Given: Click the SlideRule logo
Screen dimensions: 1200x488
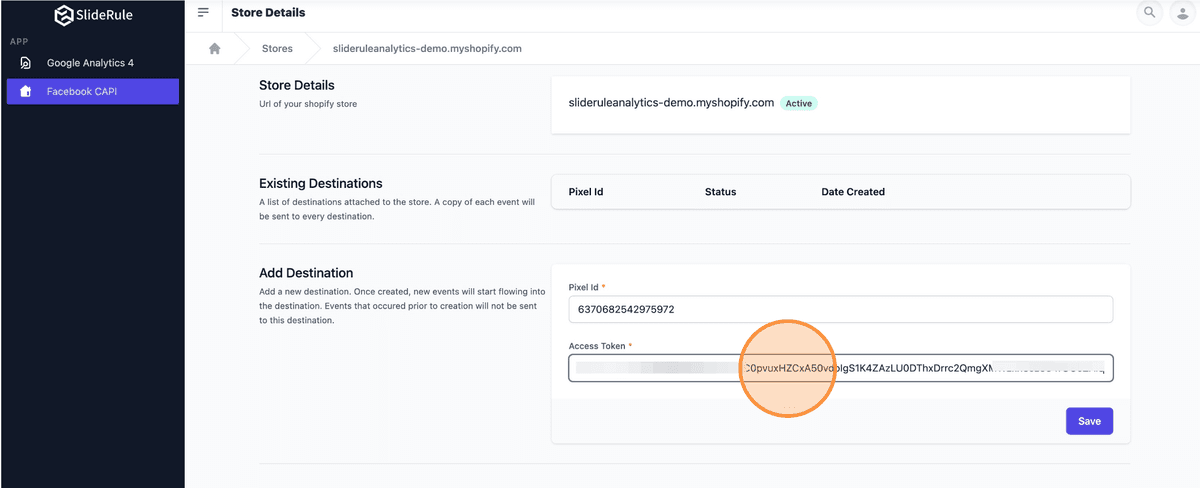Looking at the screenshot, I should click(x=92, y=15).
